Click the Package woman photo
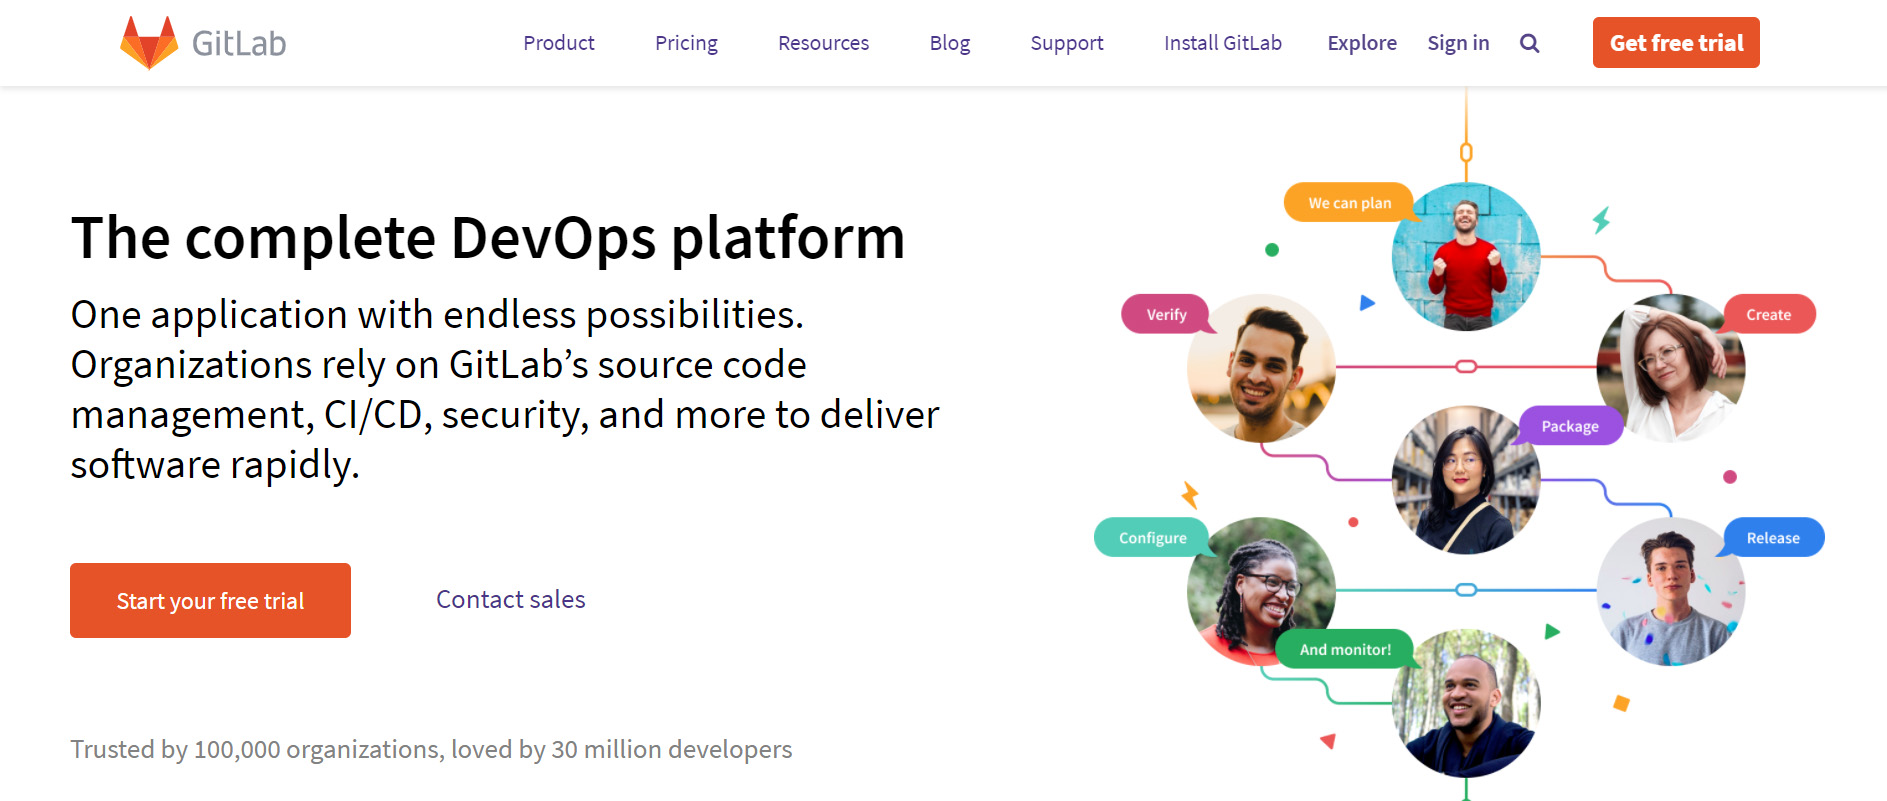The height and width of the screenshot is (801, 1887). coord(1466,480)
